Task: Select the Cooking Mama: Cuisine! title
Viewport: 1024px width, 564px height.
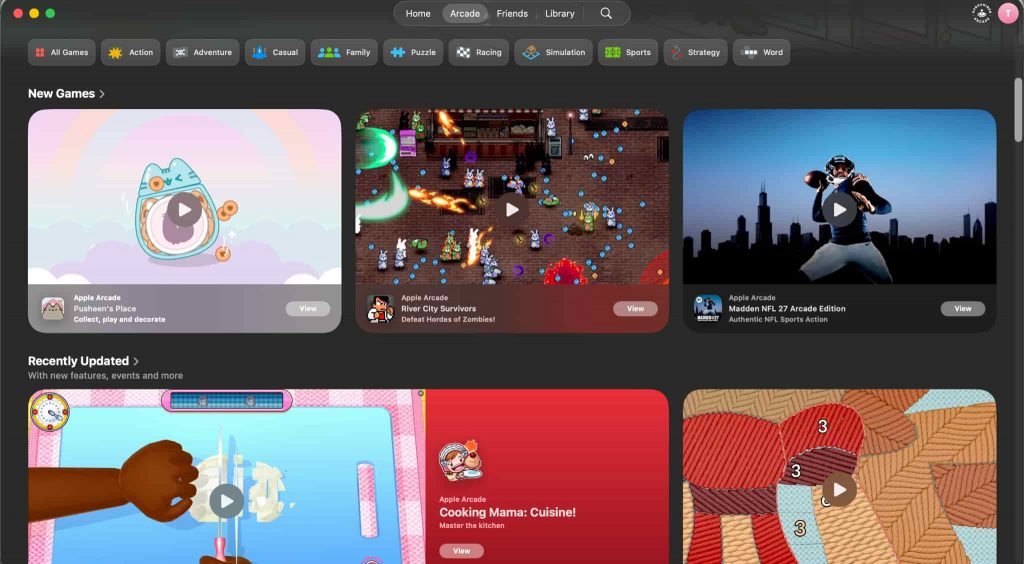Action: 507,512
